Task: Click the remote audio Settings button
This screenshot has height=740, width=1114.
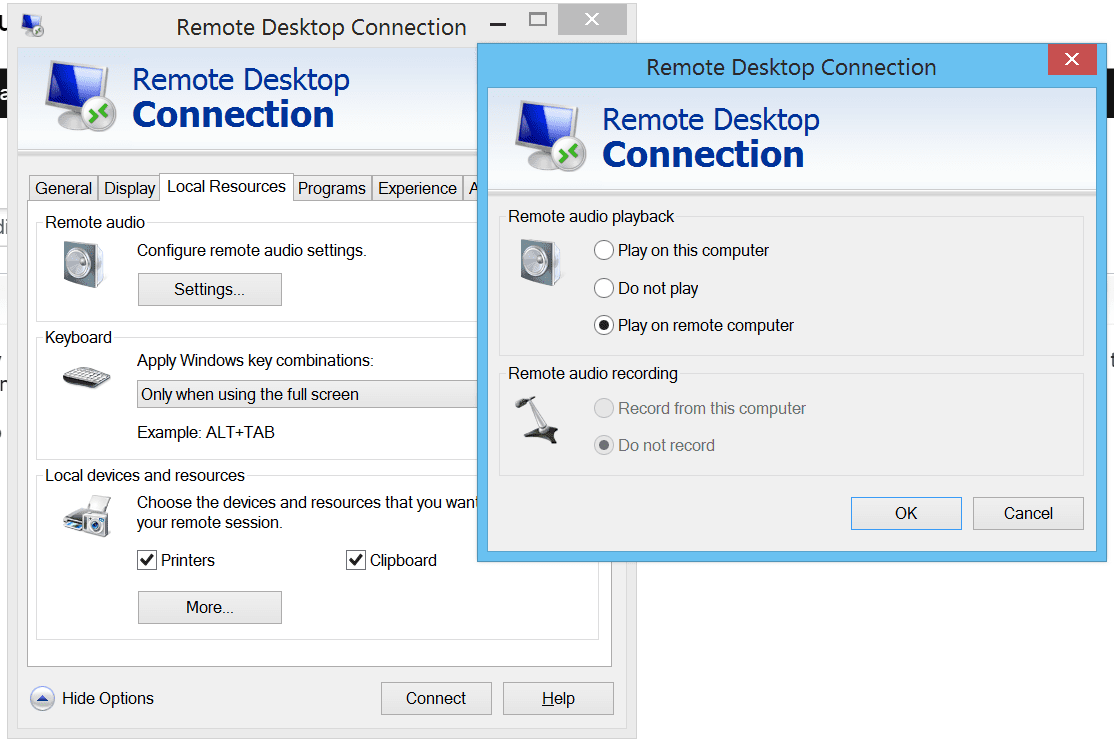Action: pos(210,290)
